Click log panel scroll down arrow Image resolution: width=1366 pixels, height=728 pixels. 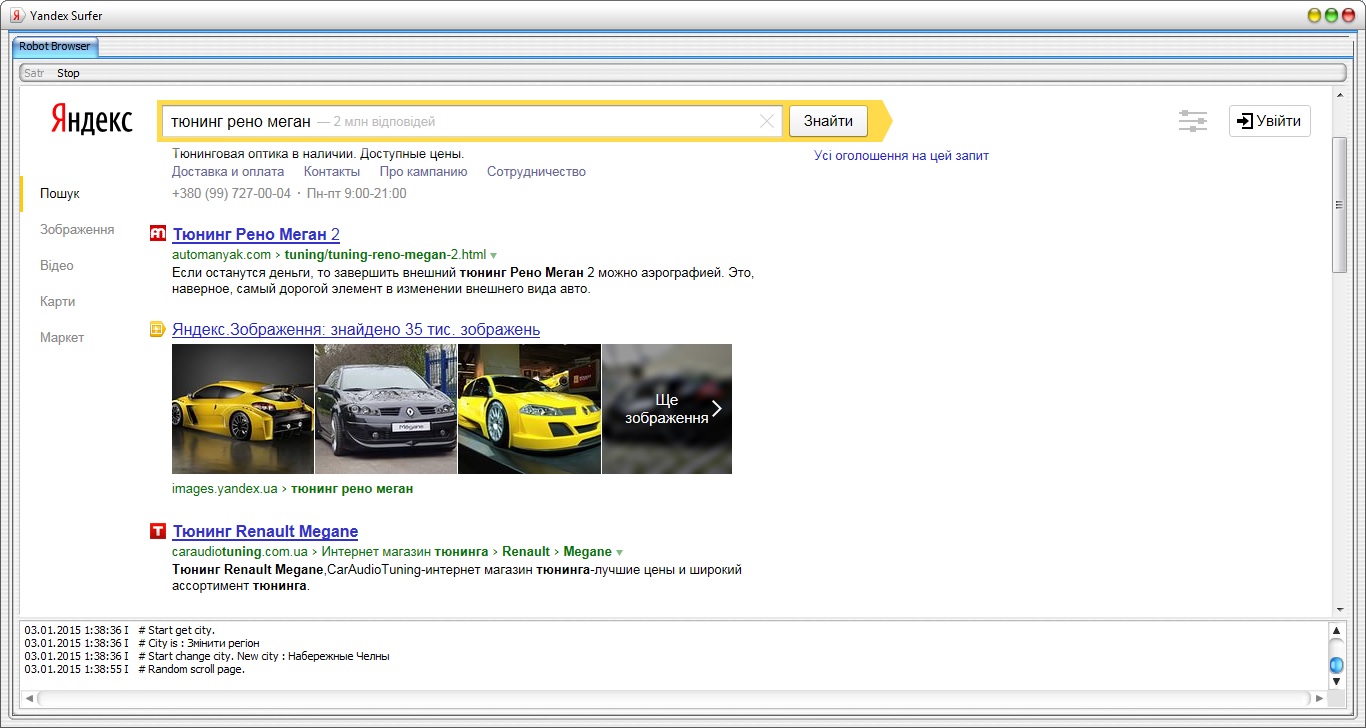point(1336,681)
